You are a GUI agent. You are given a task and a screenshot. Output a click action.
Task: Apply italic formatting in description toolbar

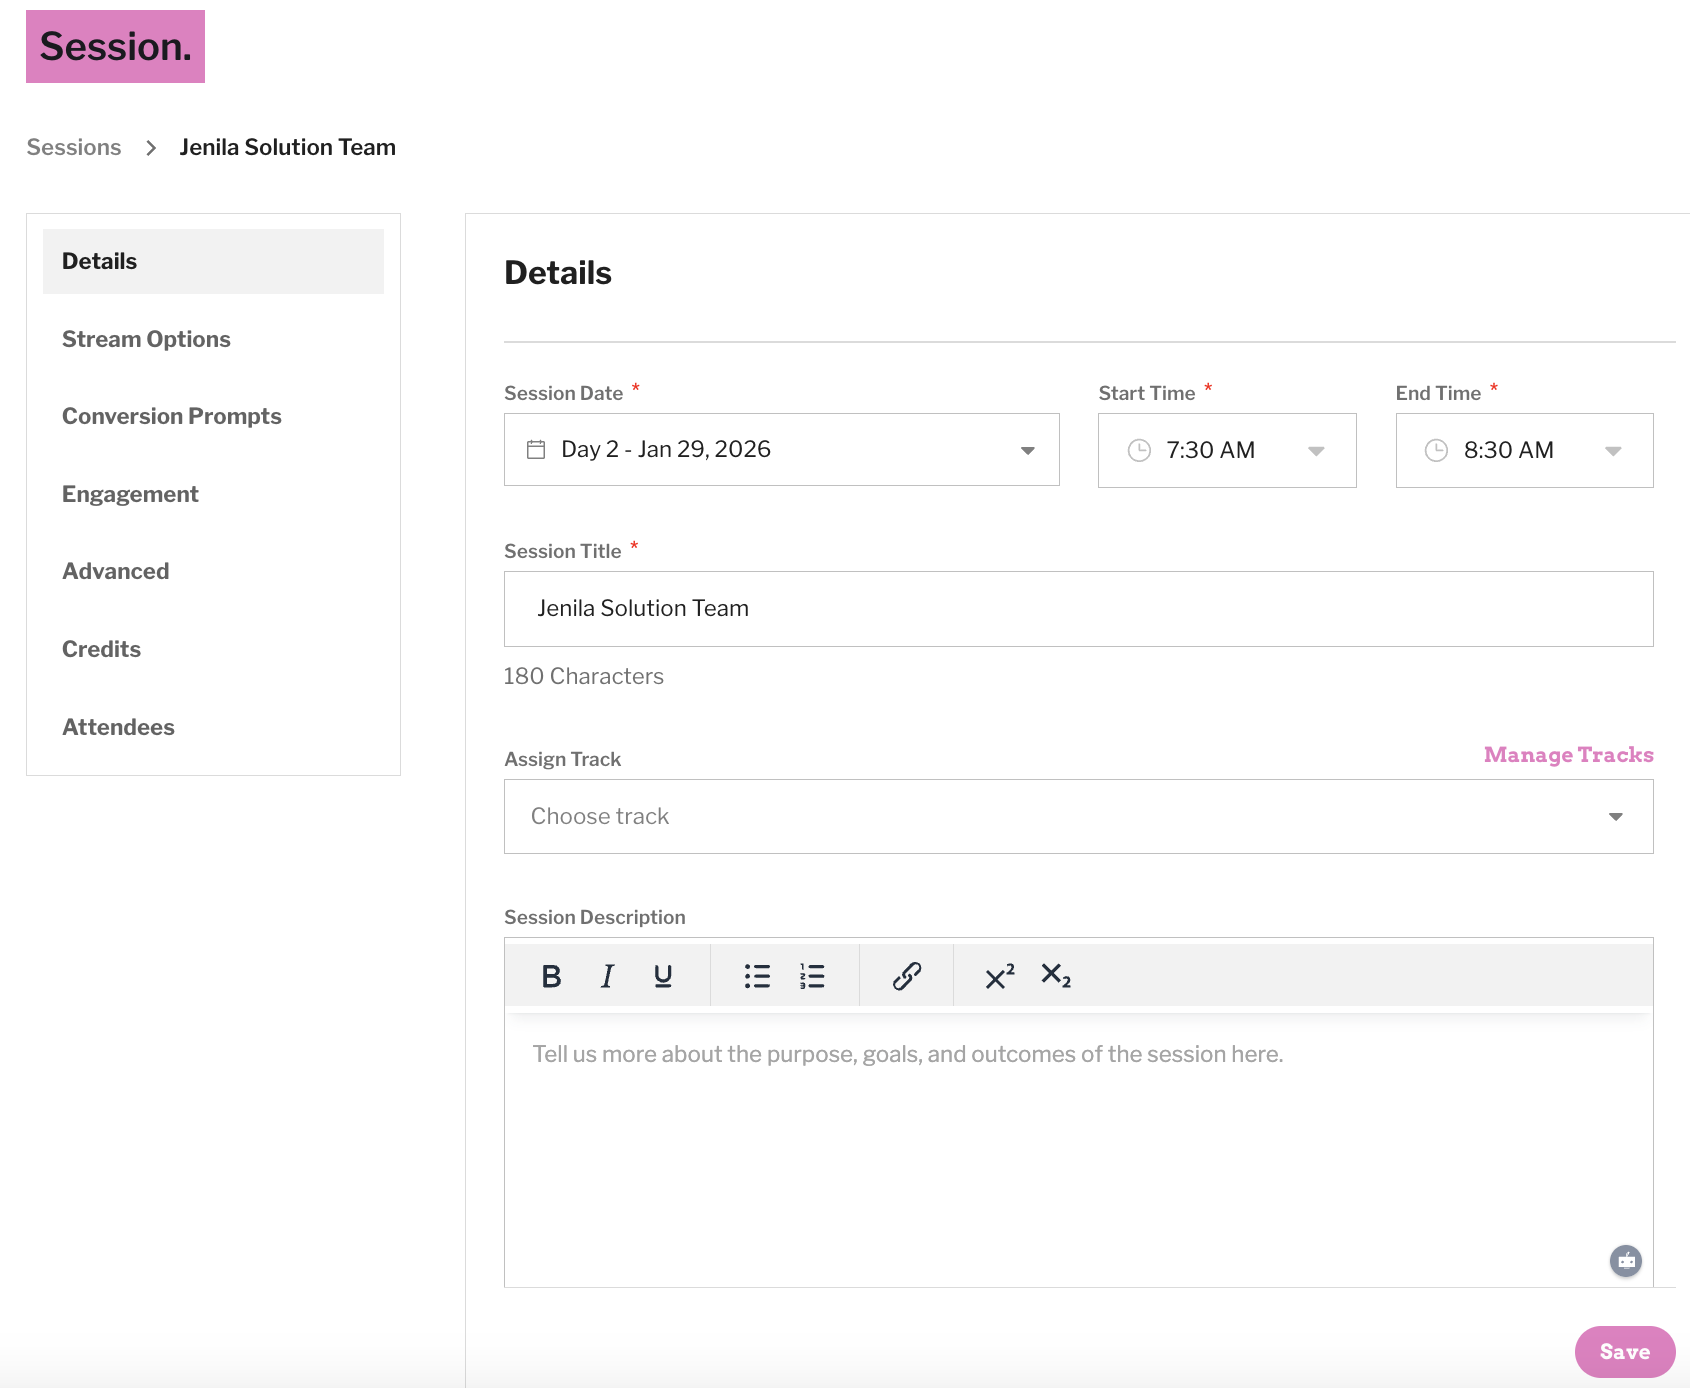tap(607, 976)
